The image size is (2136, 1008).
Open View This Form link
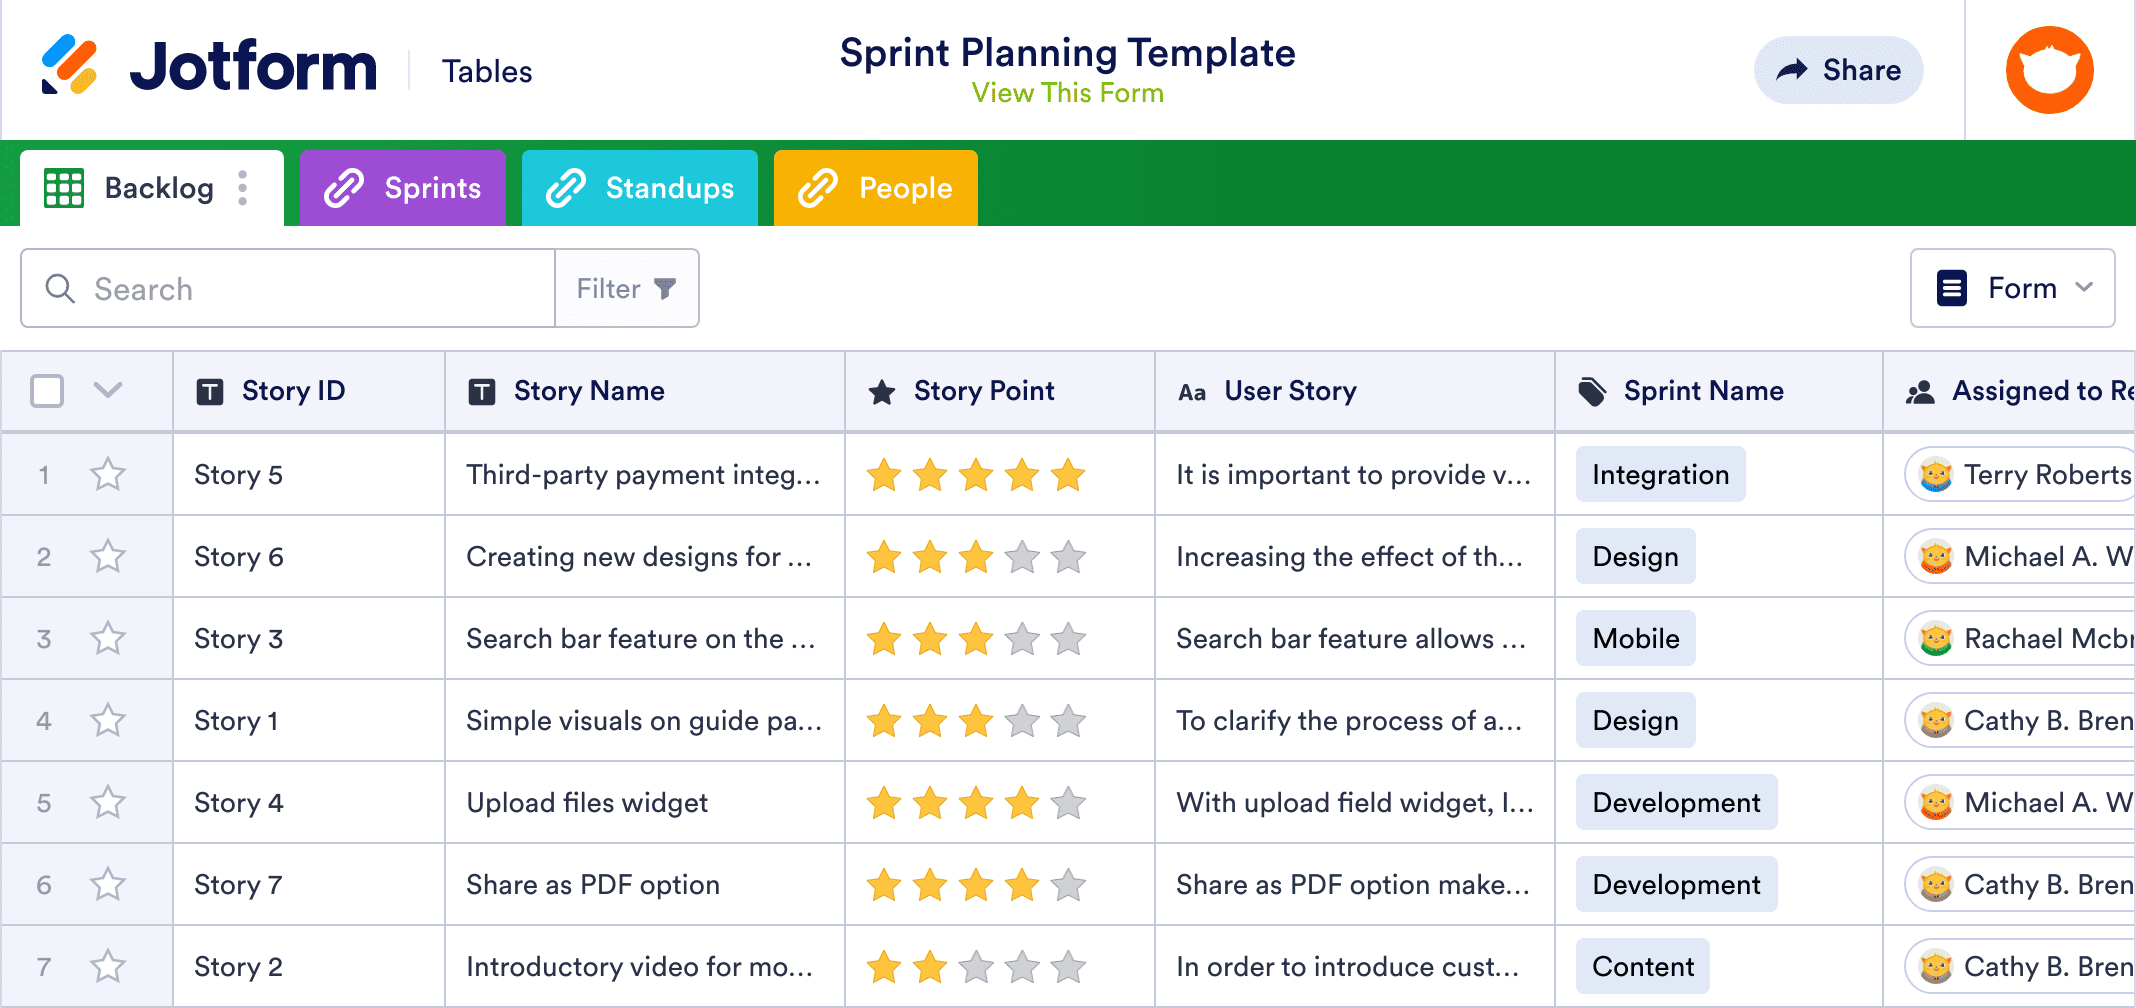pos(1067,93)
